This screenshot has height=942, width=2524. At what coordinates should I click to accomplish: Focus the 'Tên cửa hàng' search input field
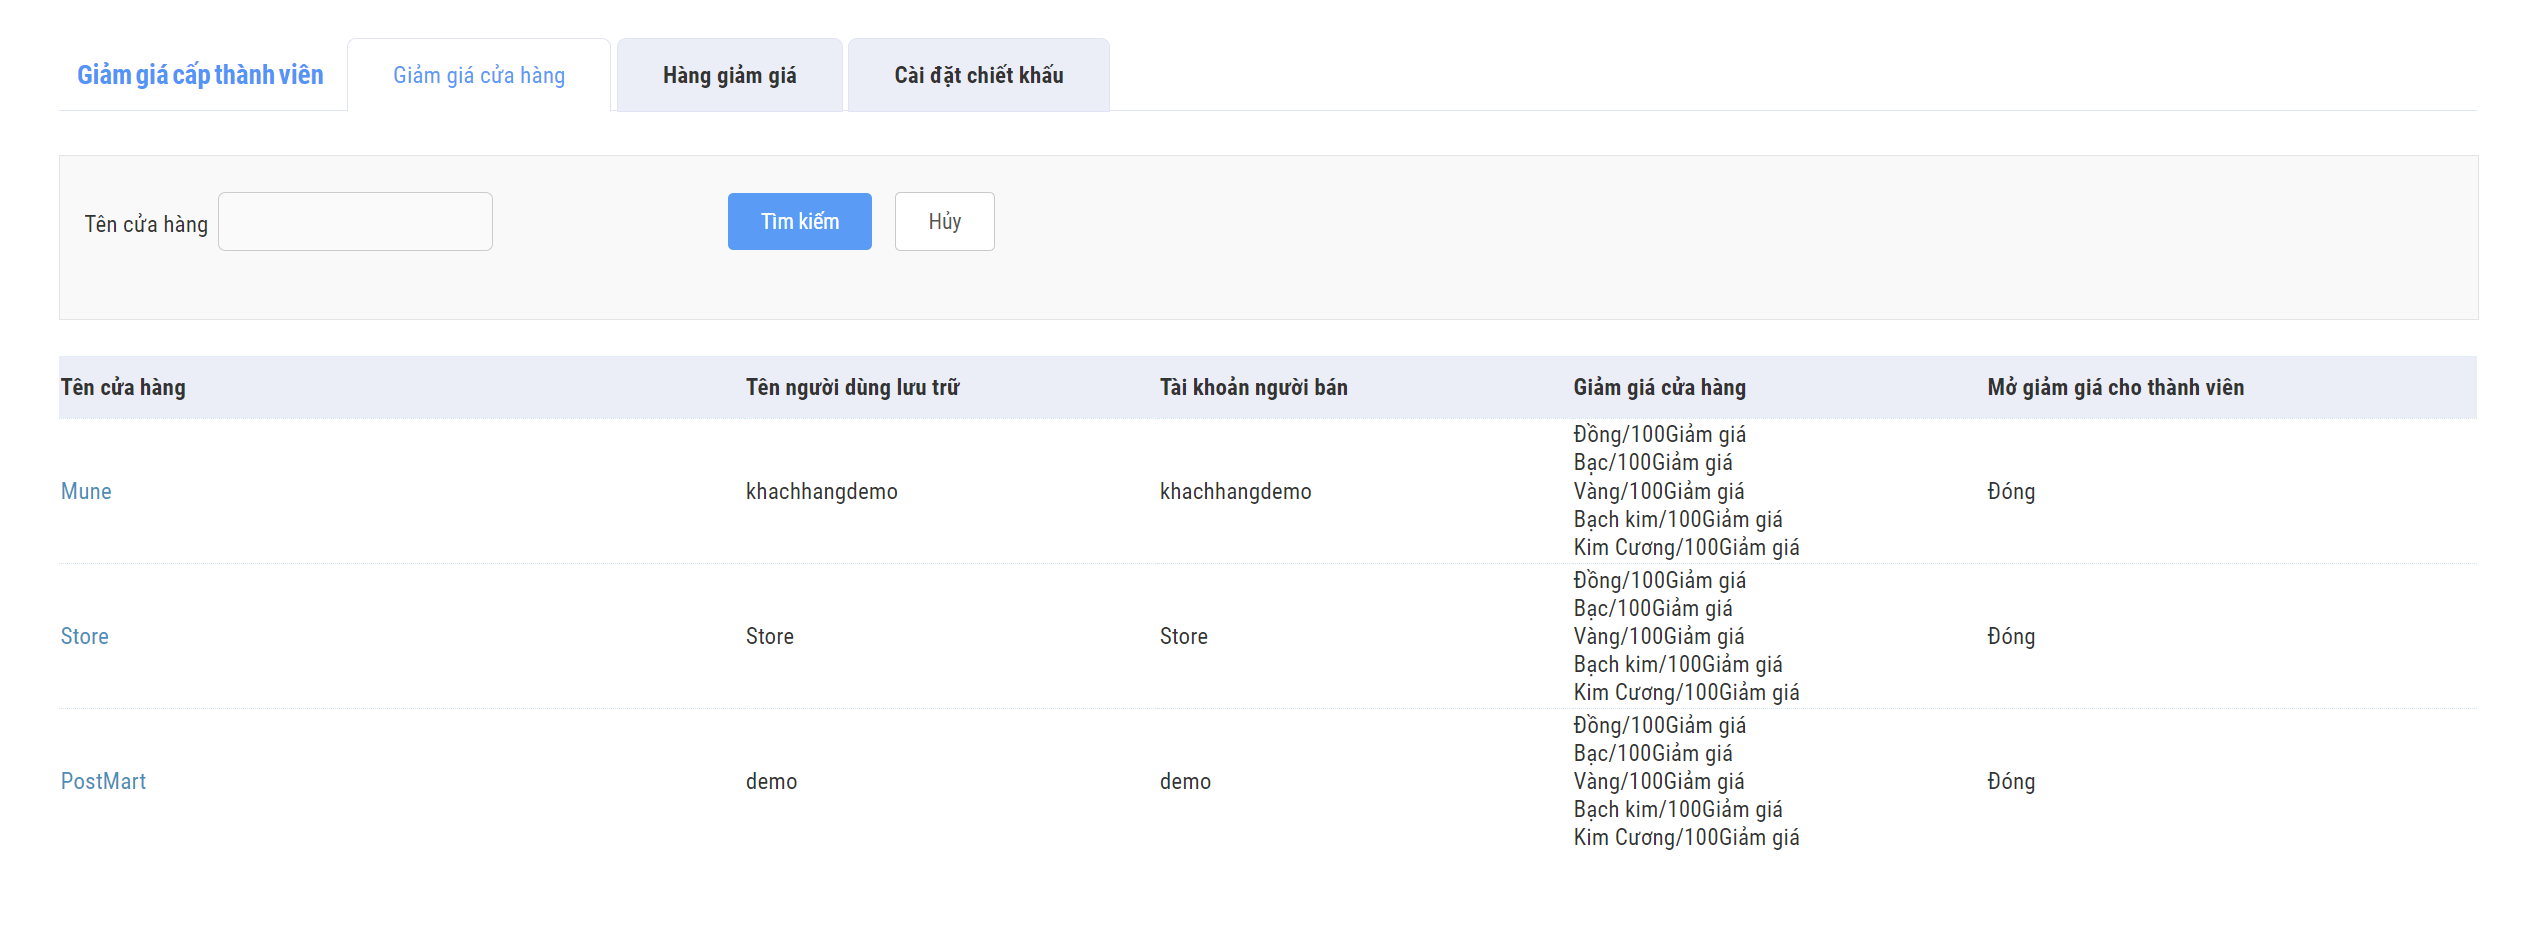point(355,222)
